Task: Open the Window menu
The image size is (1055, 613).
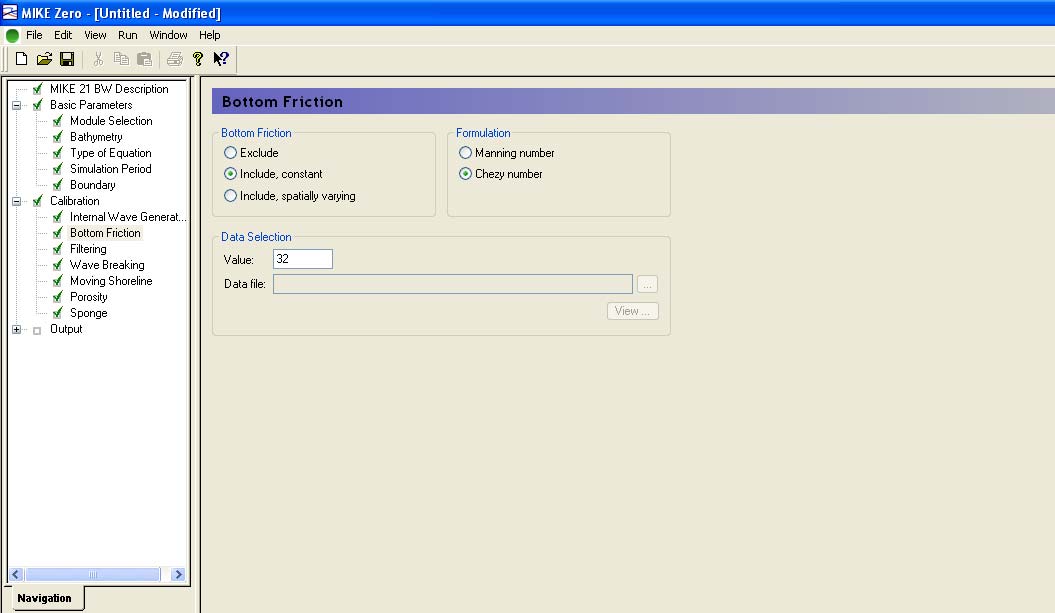Action: coord(168,35)
